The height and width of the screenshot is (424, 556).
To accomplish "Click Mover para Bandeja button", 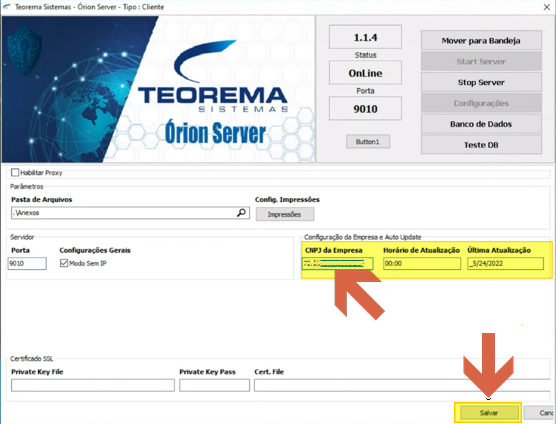I will (x=481, y=40).
